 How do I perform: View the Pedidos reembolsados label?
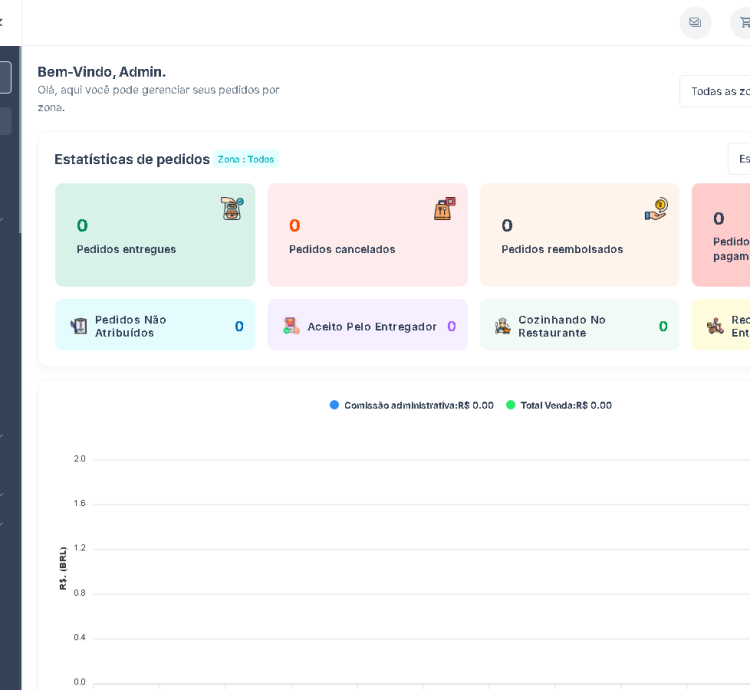coord(562,249)
